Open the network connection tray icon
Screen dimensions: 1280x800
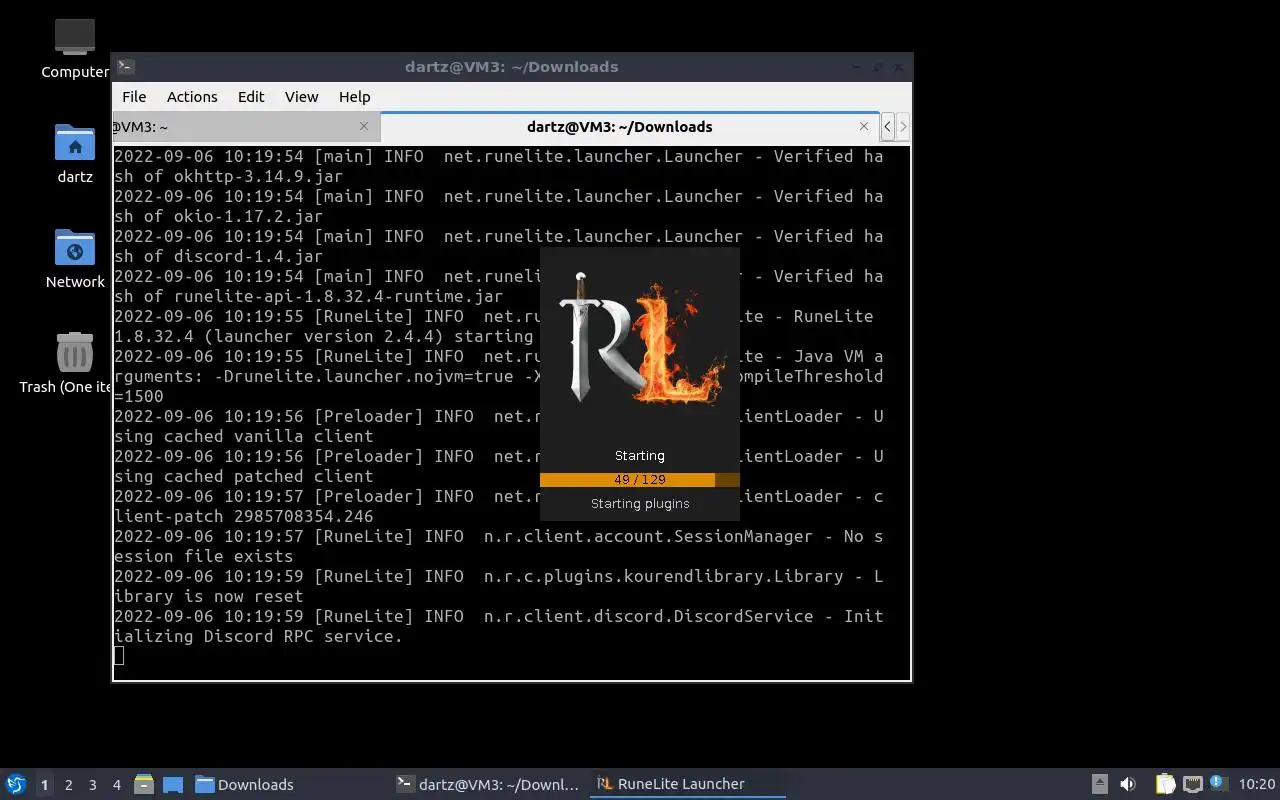tap(1193, 784)
